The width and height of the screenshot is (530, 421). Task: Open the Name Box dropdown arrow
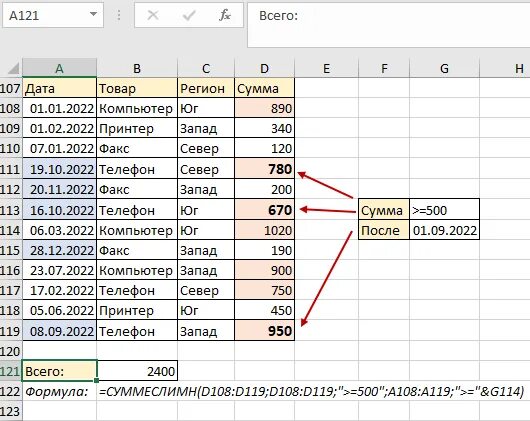pos(93,15)
